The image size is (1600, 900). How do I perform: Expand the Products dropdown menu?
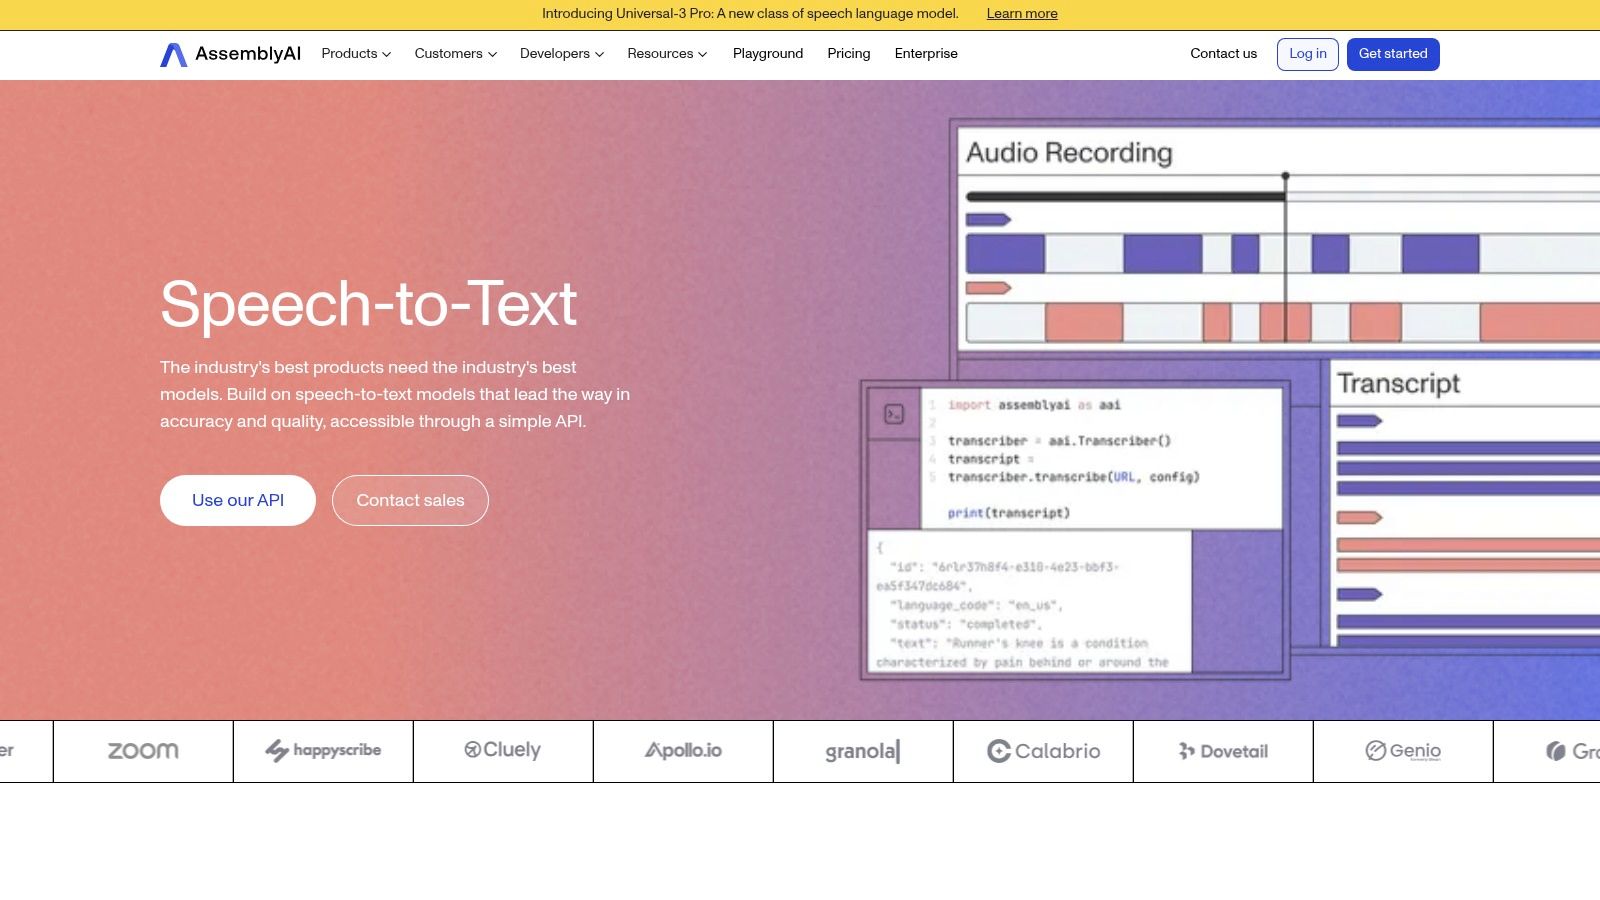coord(356,54)
